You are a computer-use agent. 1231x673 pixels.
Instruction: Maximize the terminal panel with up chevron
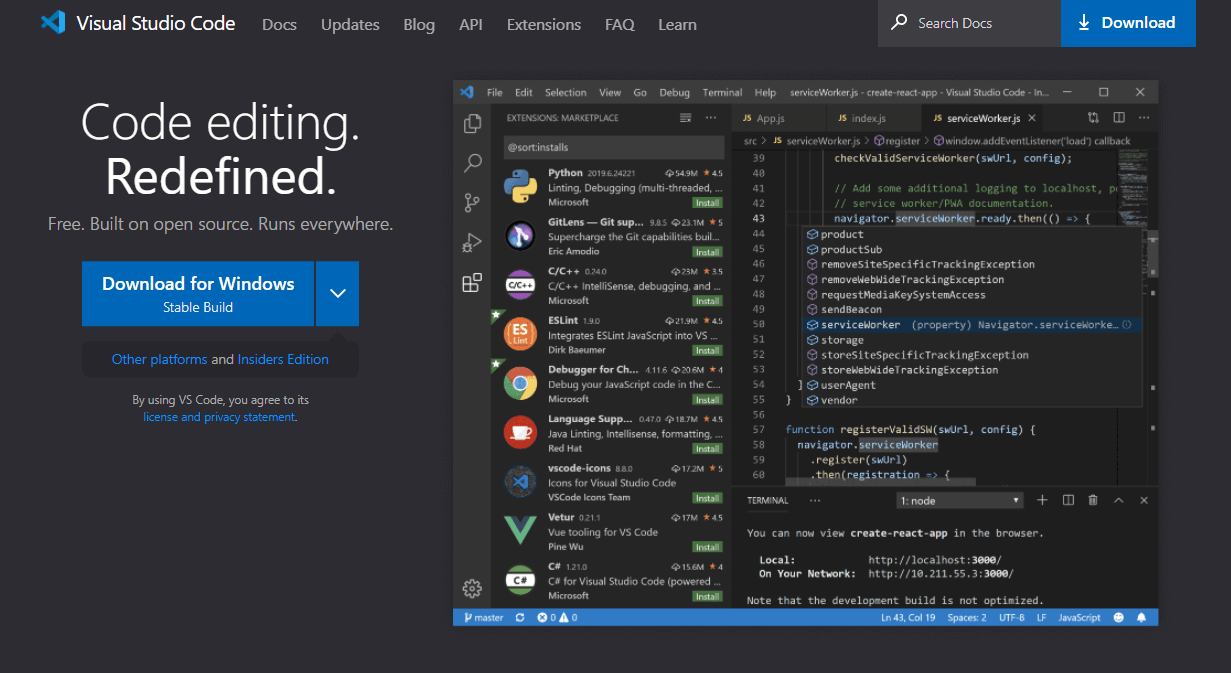pyautogui.click(x=1119, y=500)
